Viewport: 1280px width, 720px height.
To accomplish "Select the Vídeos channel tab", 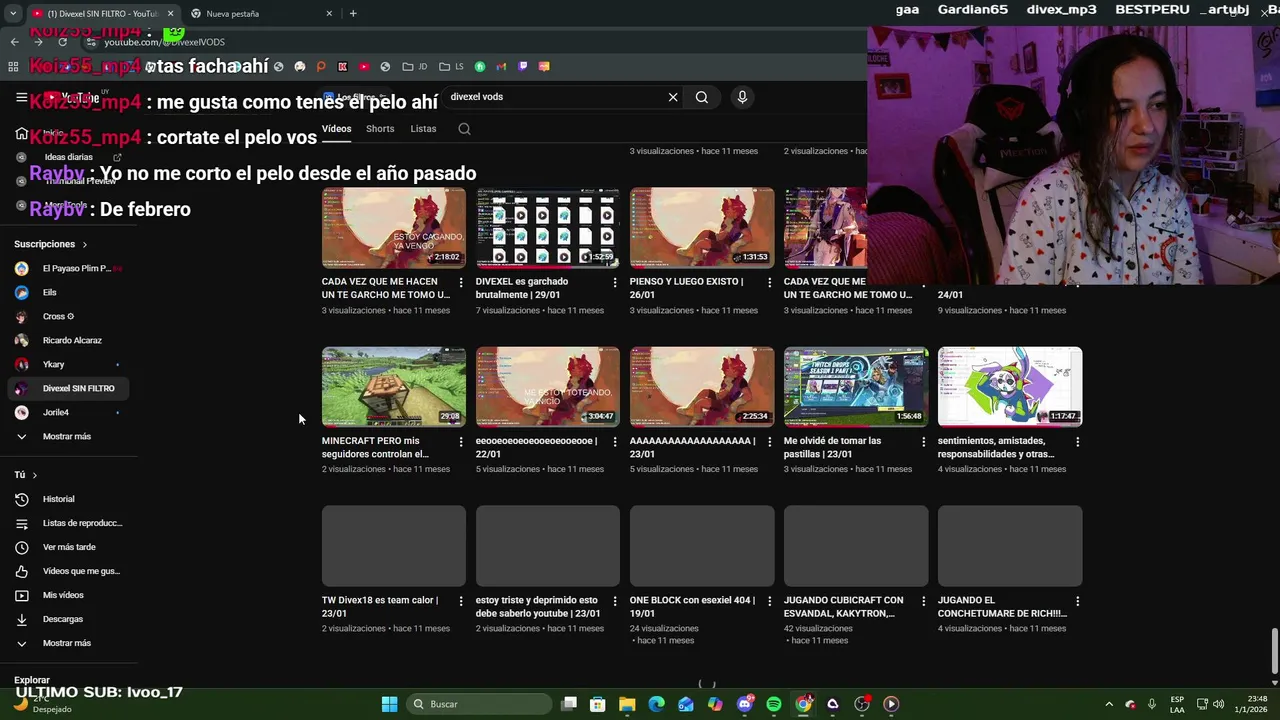I will pos(336,129).
